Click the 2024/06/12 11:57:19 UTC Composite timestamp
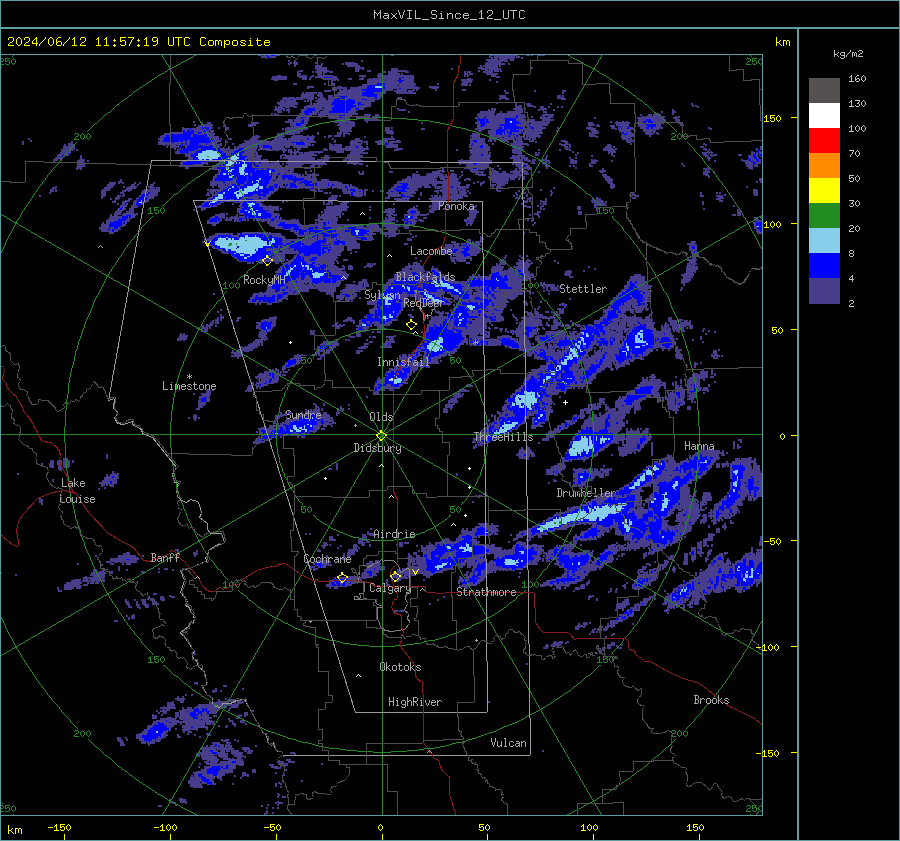900x841 pixels. (x=138, y=42)
